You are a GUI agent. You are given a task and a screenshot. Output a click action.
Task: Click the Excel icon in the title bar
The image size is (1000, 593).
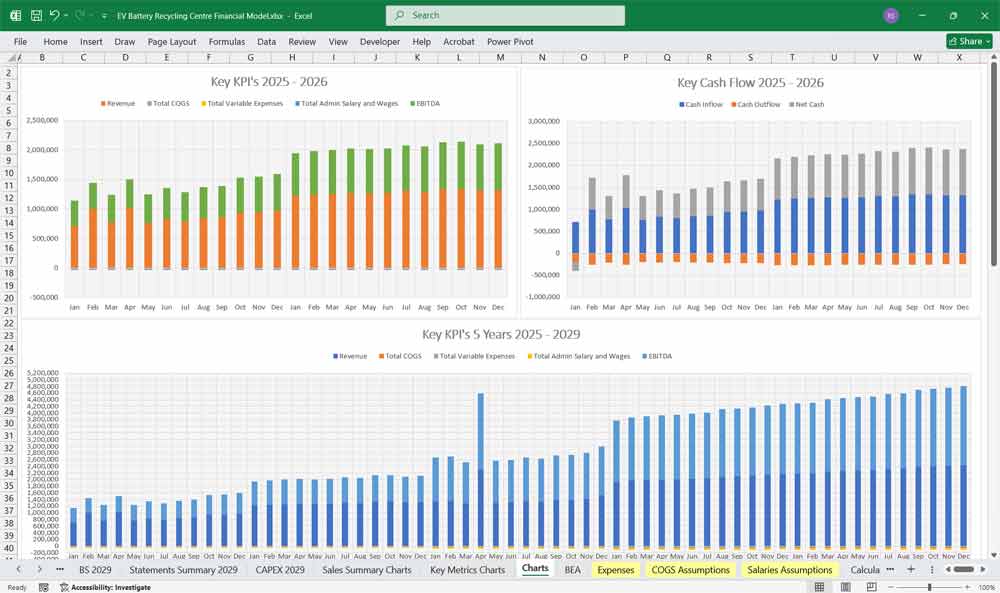tap(14, 15)
